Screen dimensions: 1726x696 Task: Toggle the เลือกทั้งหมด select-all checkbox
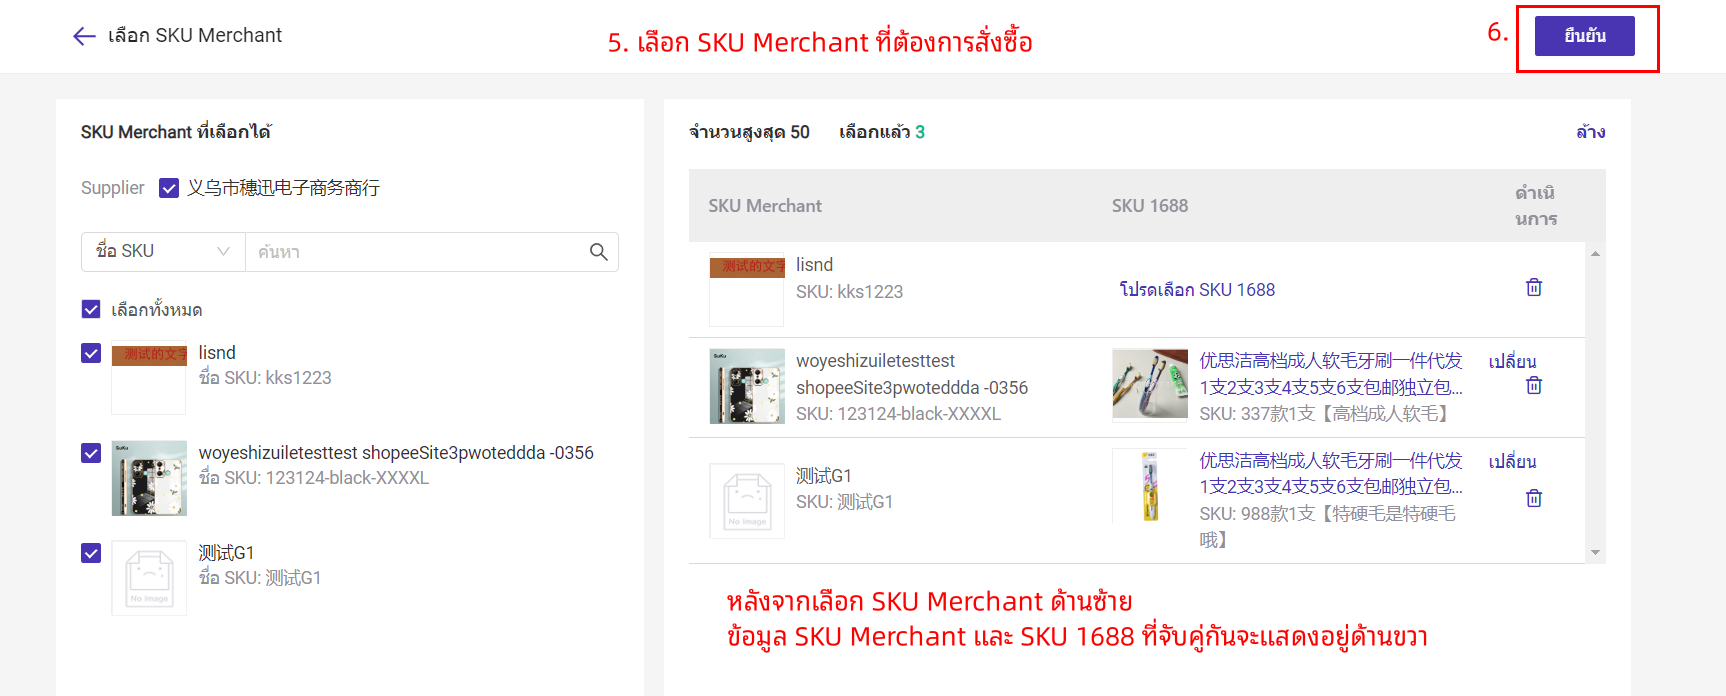click(91, 309)
